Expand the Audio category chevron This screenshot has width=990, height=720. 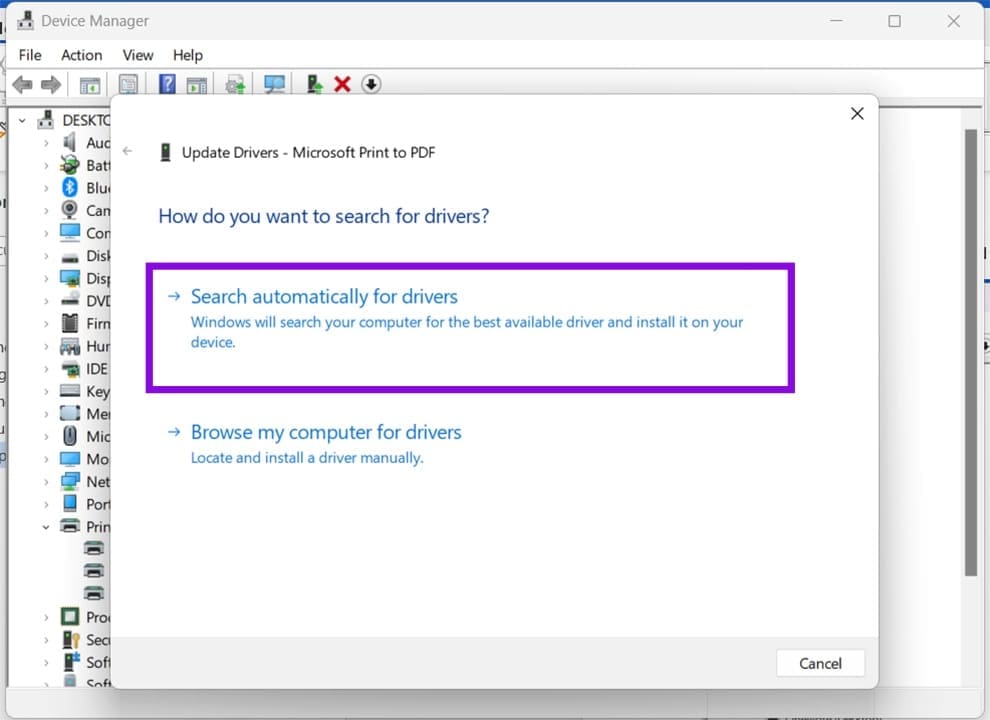(46, 143)
